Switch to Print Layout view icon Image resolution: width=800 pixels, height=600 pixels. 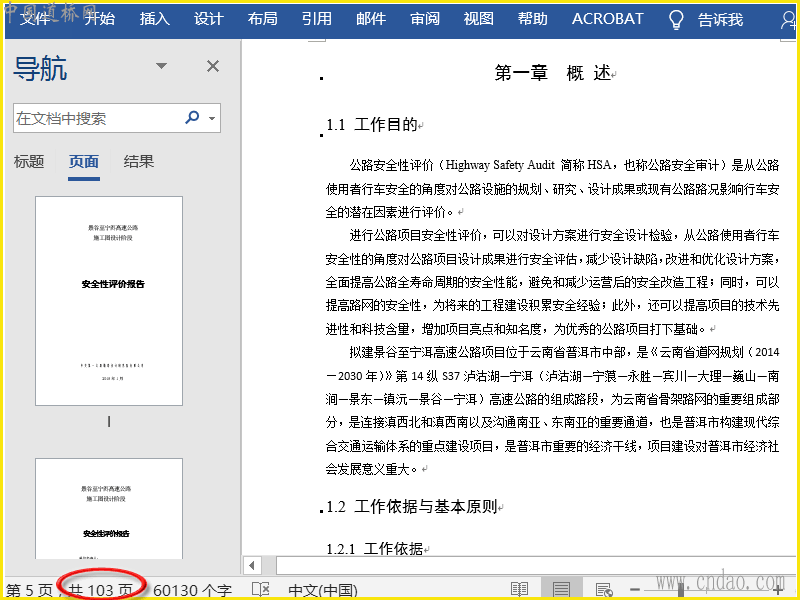(x=561, y=590)
